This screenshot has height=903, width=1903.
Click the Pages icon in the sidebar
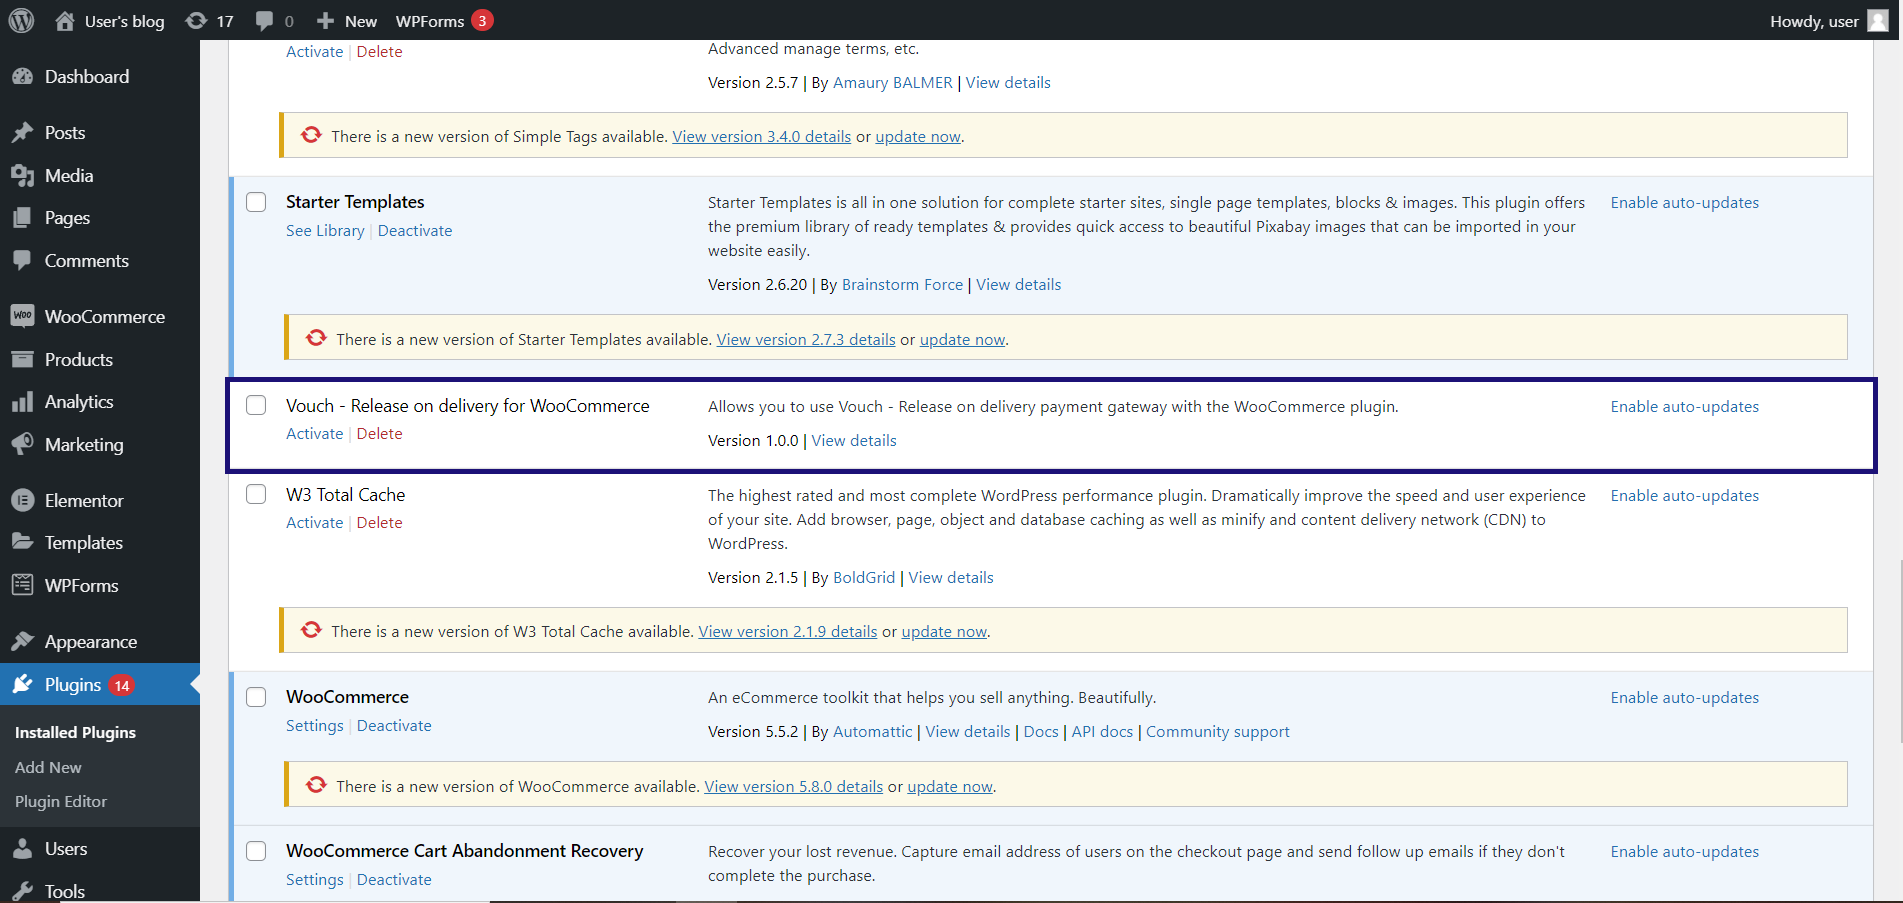22,218
